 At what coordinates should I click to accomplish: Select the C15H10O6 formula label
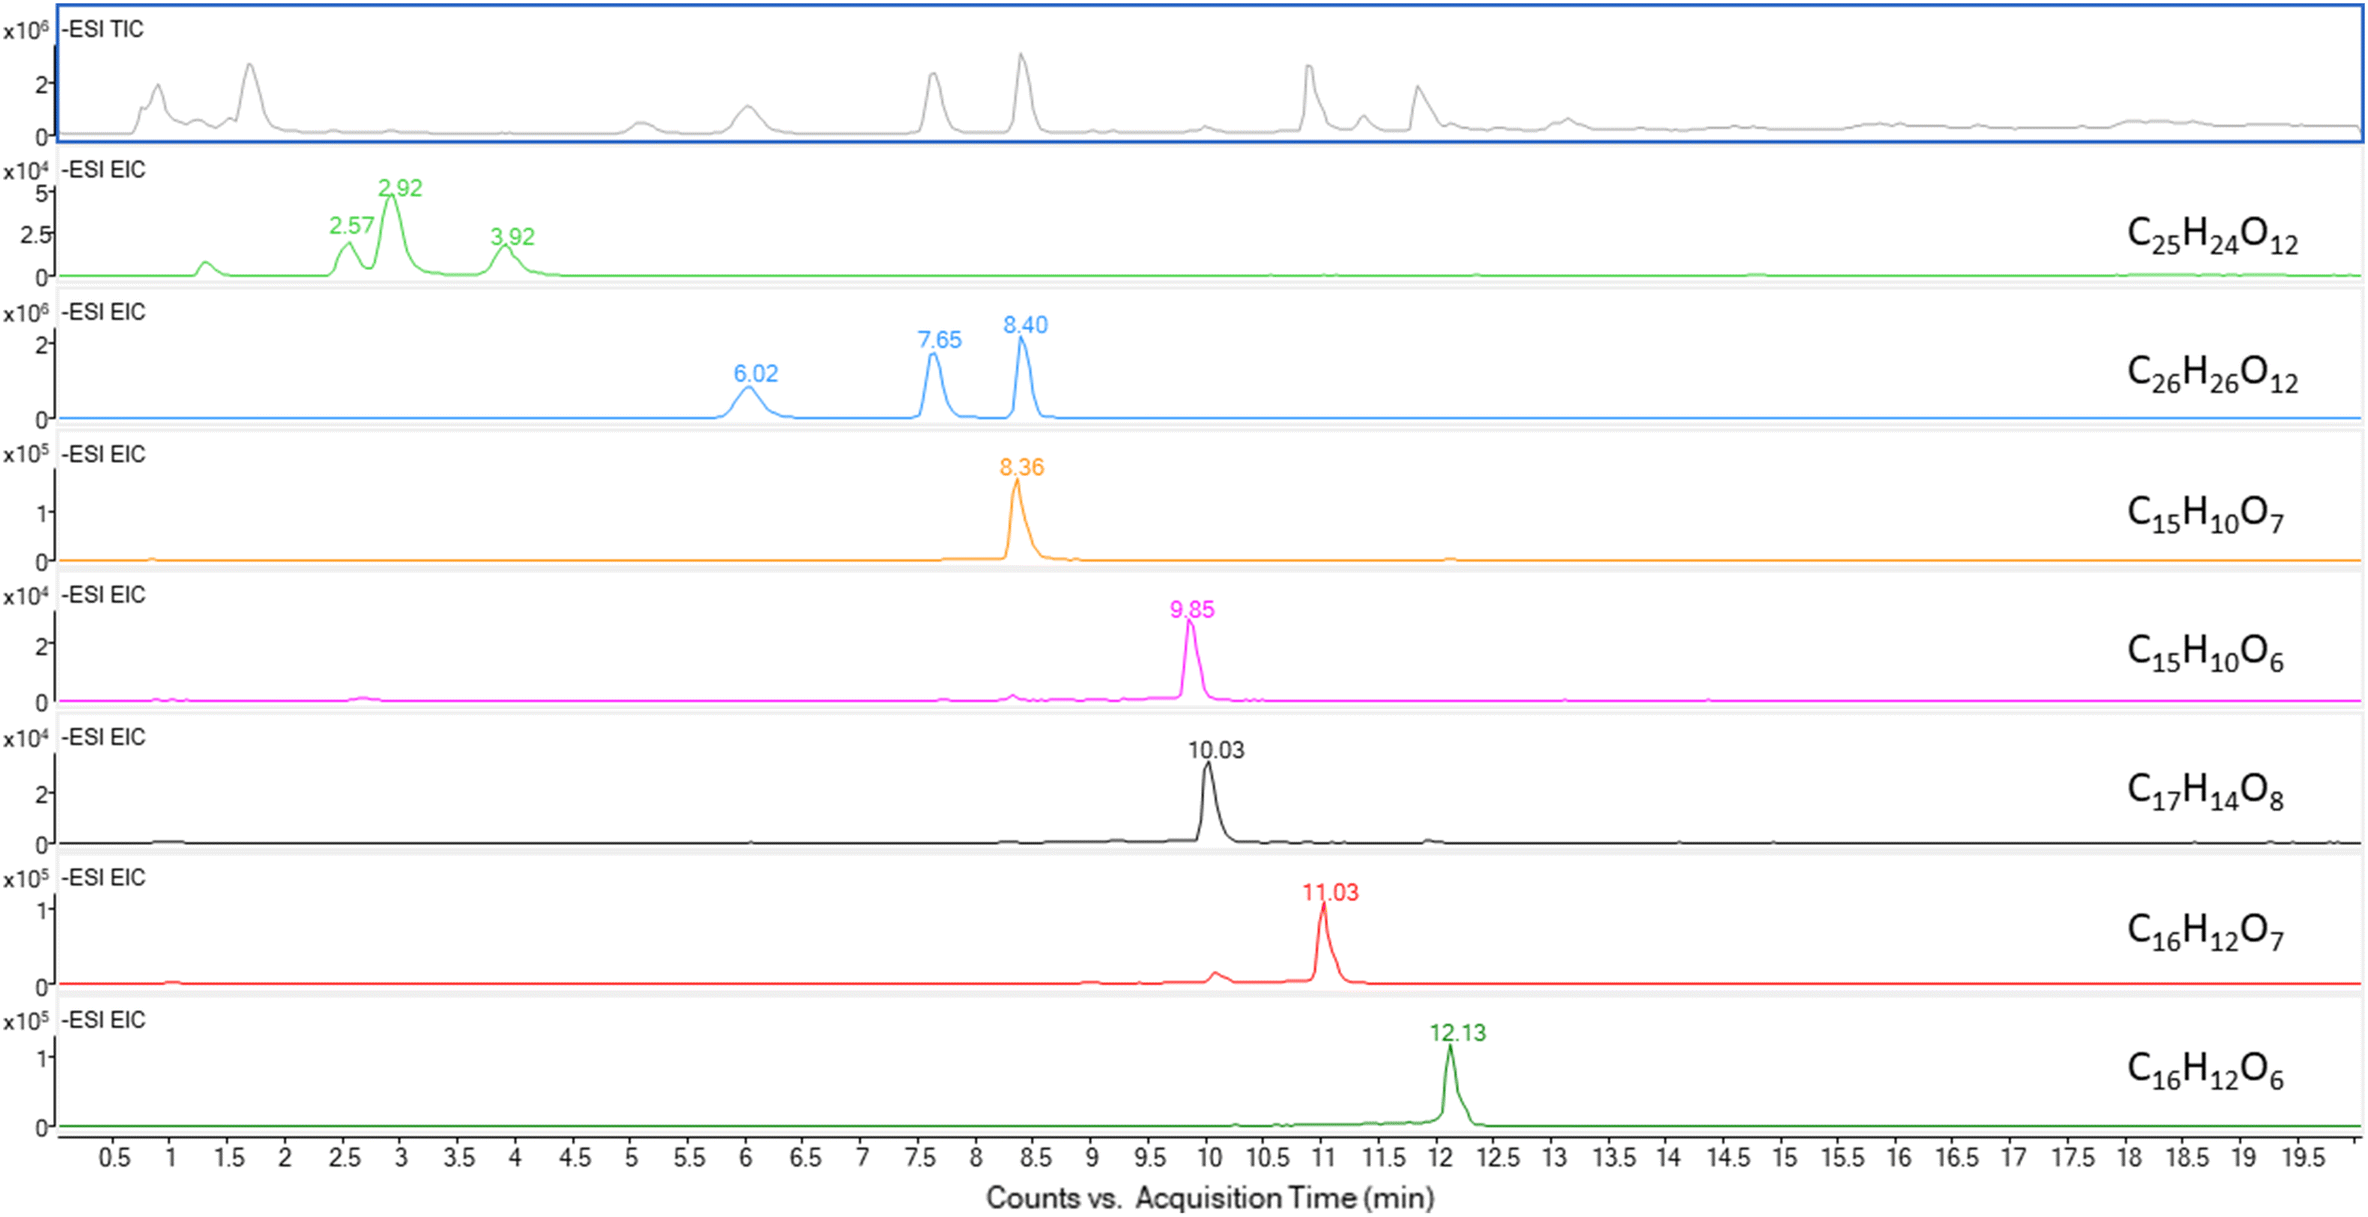pyautogui.click(x=2205, y=655)
